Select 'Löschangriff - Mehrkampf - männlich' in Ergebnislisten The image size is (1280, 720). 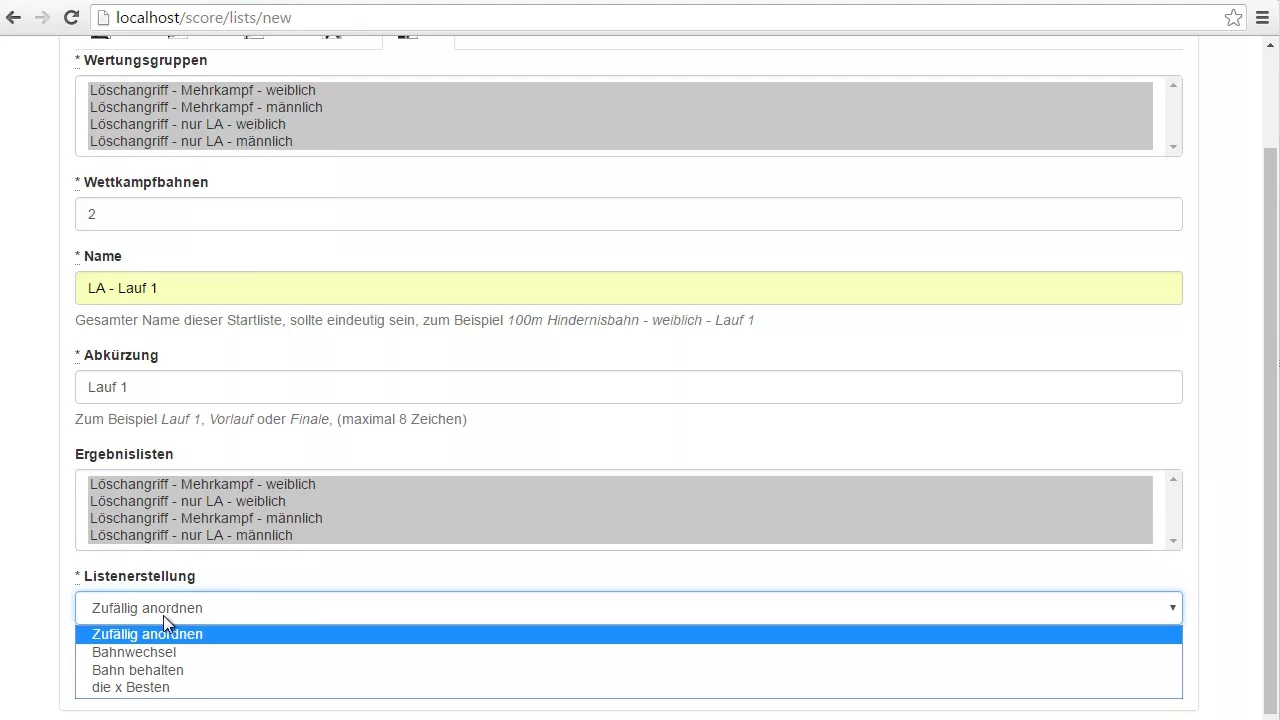620,518
